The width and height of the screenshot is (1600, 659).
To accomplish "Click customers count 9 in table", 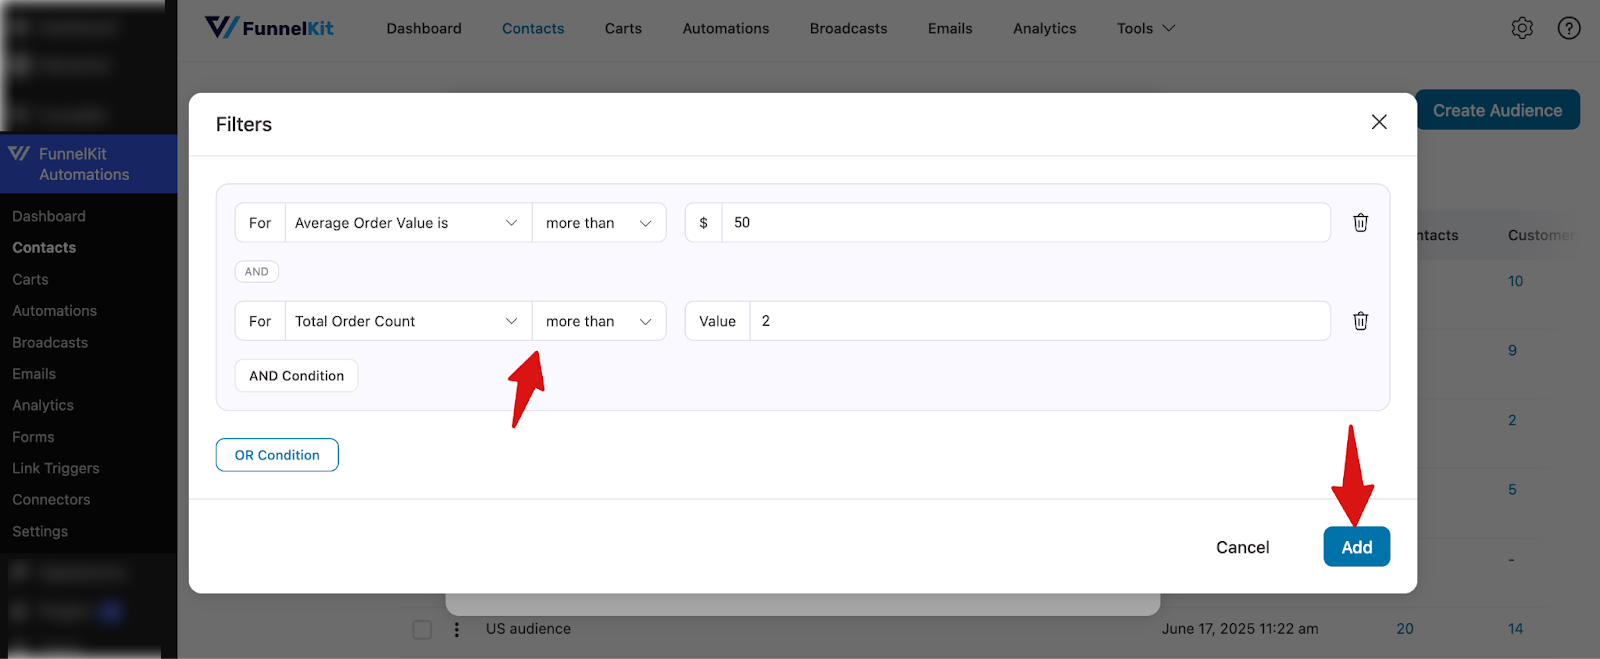I will coord(1512,351).
